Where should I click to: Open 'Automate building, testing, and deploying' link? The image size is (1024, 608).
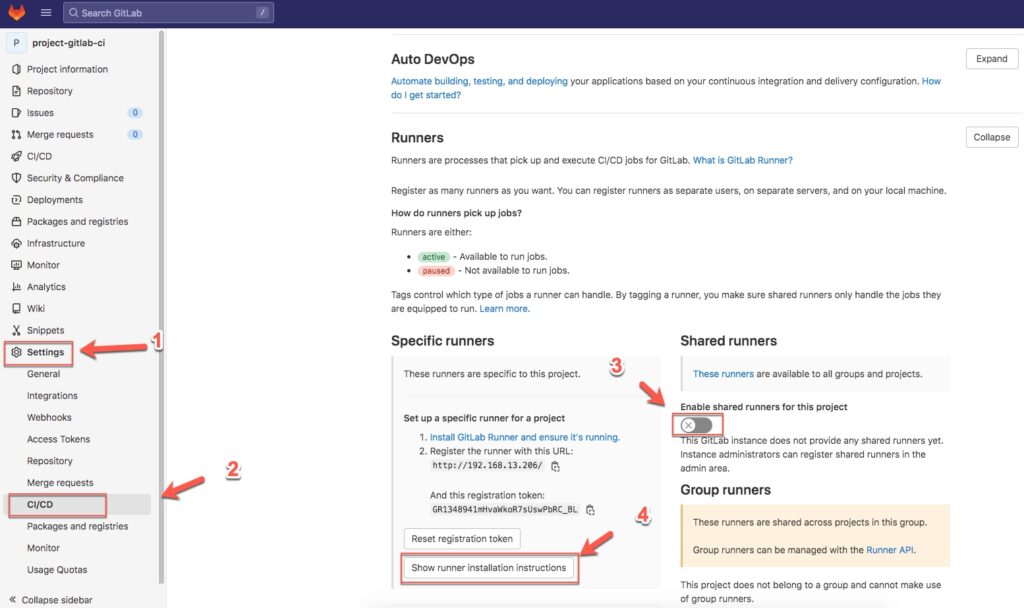coord(479,81)
